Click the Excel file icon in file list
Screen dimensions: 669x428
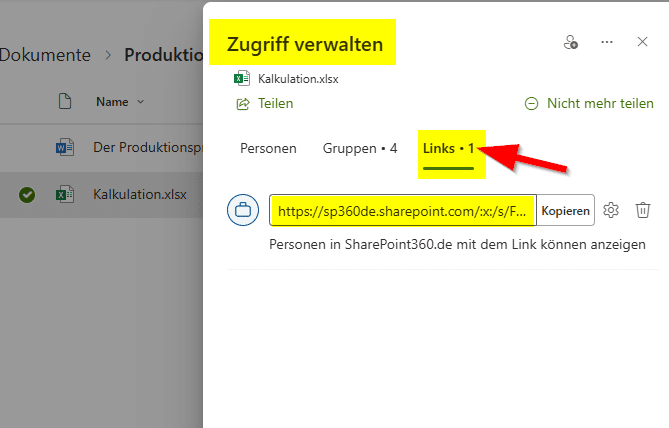coord(65,194)
